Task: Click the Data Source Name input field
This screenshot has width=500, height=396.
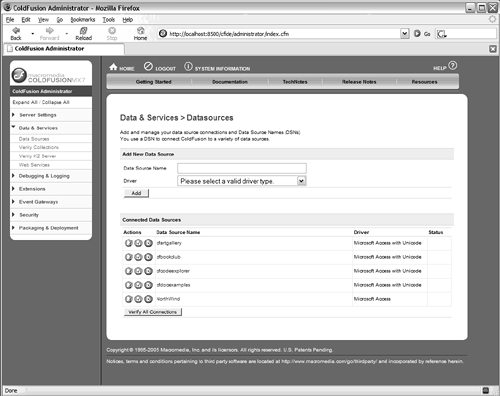Action: (242, 168)
